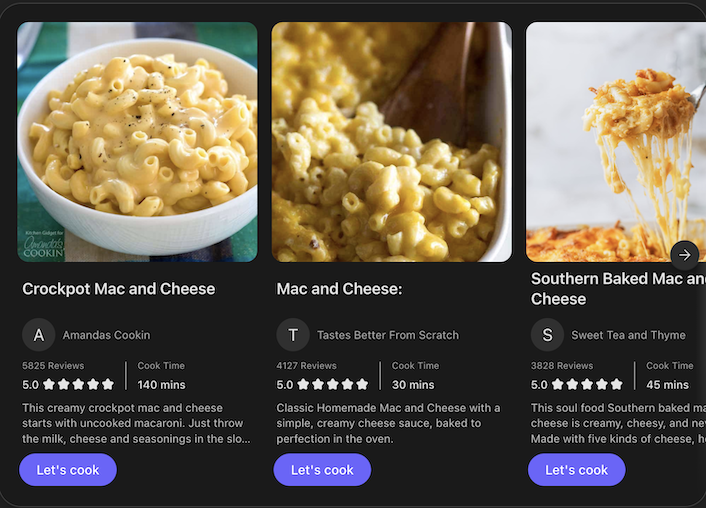Open the 'Mac and Cheese:' recipe title
This screenshot has width=706, height=508.
coord(339,289)
